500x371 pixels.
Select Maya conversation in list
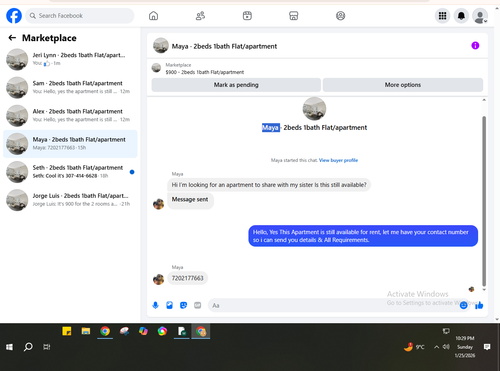pyautogui.click(x=70, y=144)
